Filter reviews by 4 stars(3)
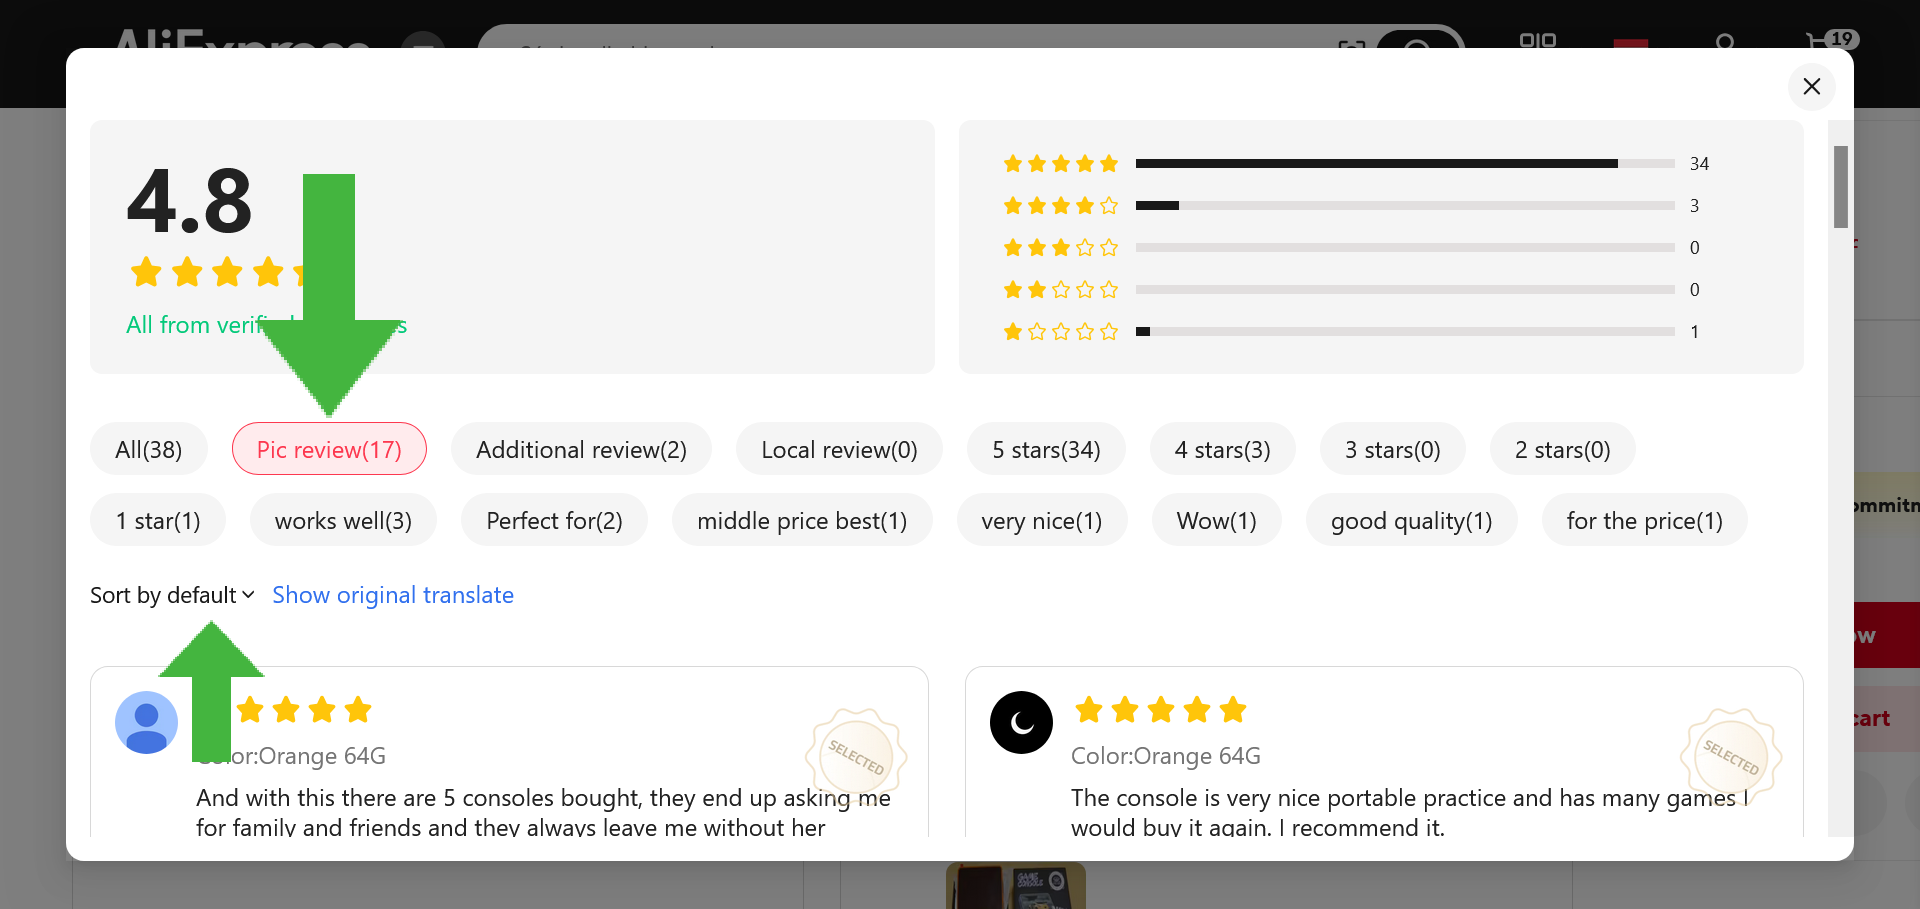Image resolution: width=1920 pixels, height=909 pixels. coord(1222,449)
